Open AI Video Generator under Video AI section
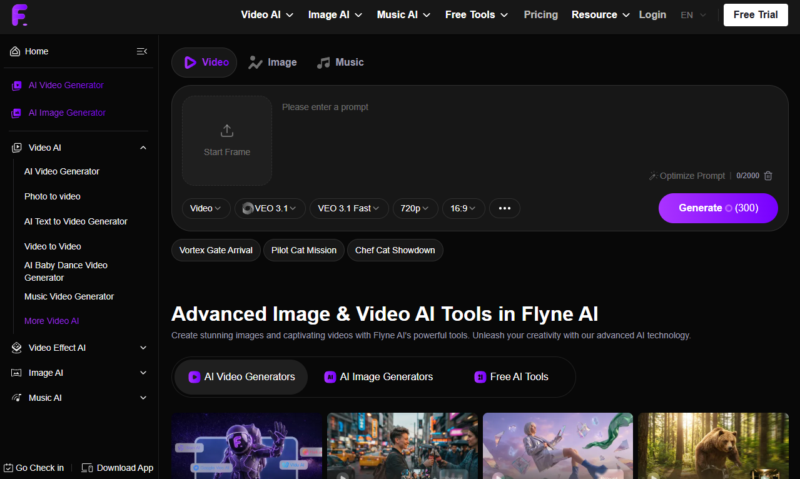 (62, 171)
